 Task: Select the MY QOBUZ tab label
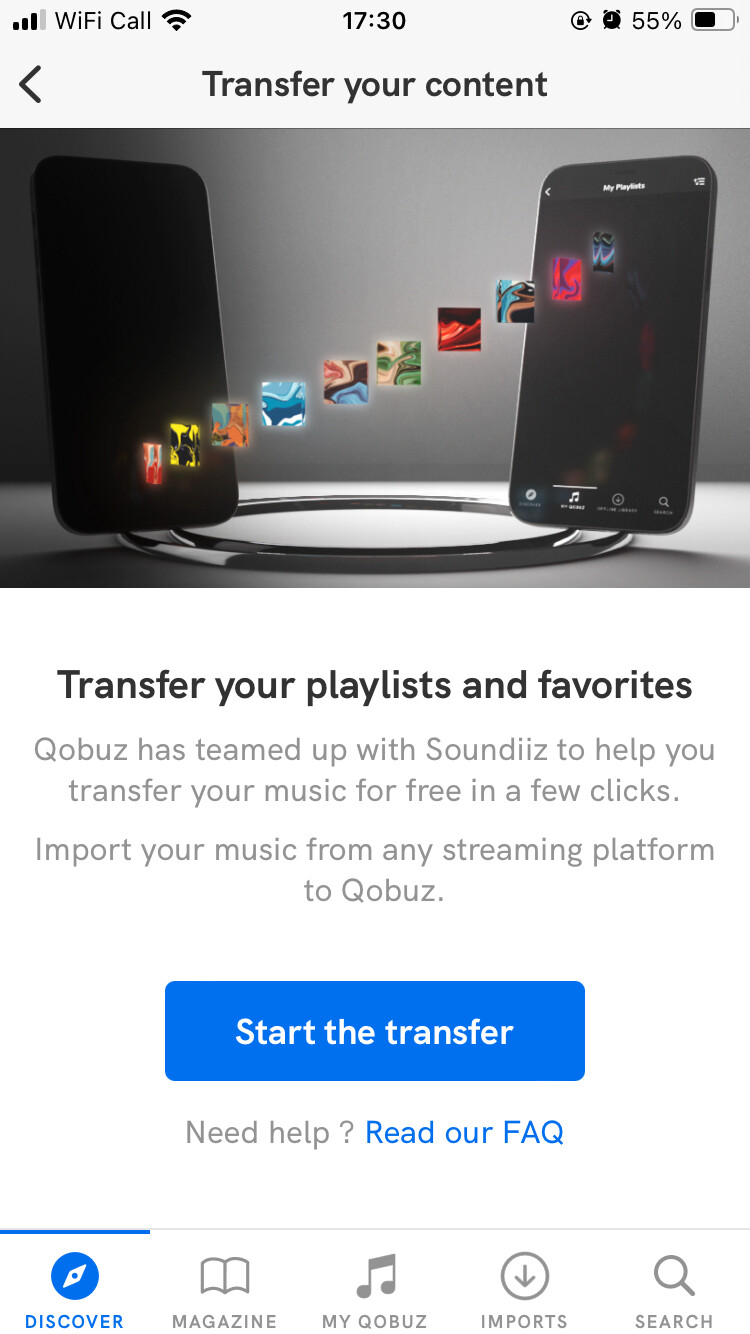pos(375,1321)
